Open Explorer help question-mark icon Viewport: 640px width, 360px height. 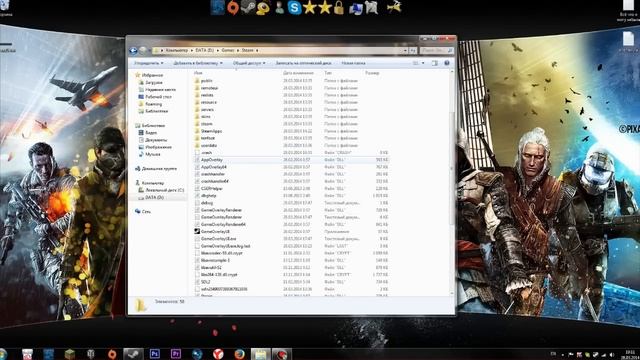pos(447,63)
